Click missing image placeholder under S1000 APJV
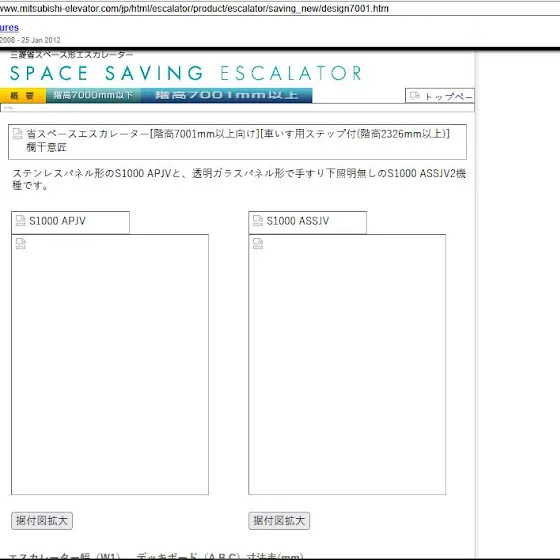 coord(110,365)
